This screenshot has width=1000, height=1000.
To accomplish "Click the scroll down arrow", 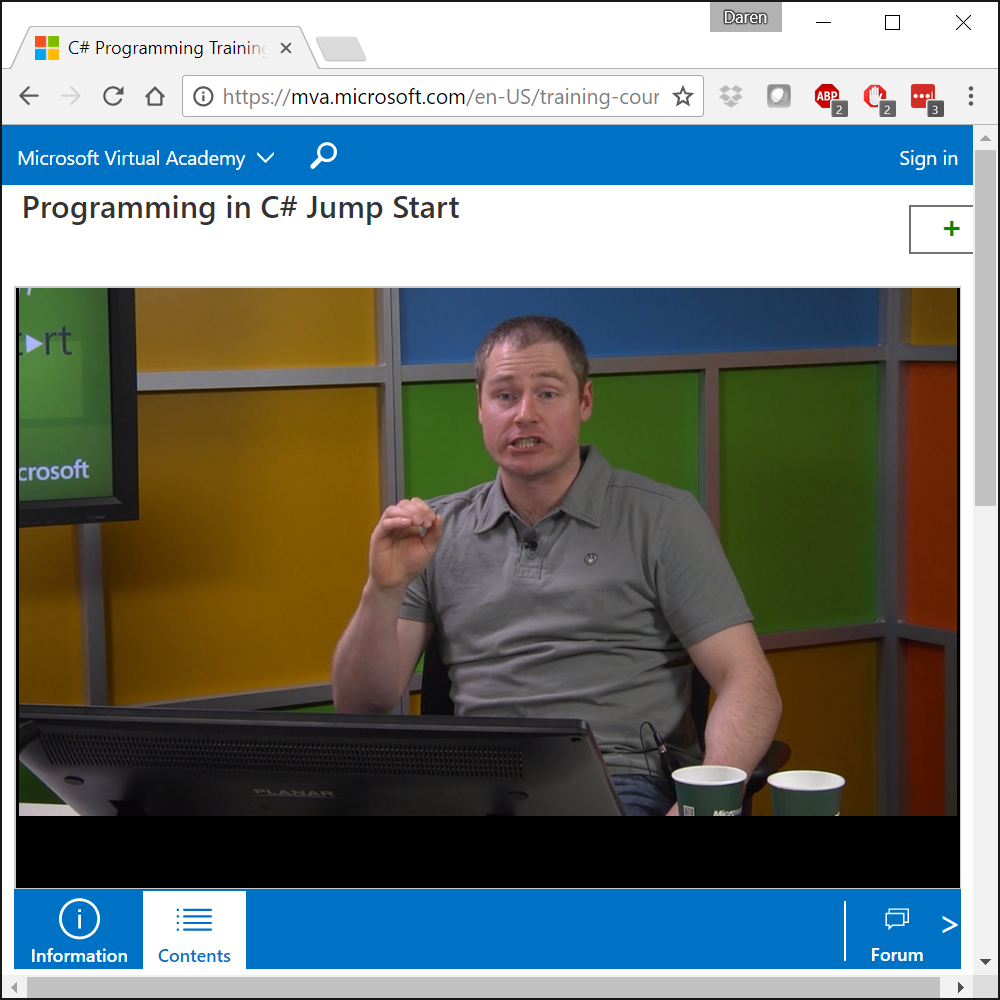I will point(985,962).
